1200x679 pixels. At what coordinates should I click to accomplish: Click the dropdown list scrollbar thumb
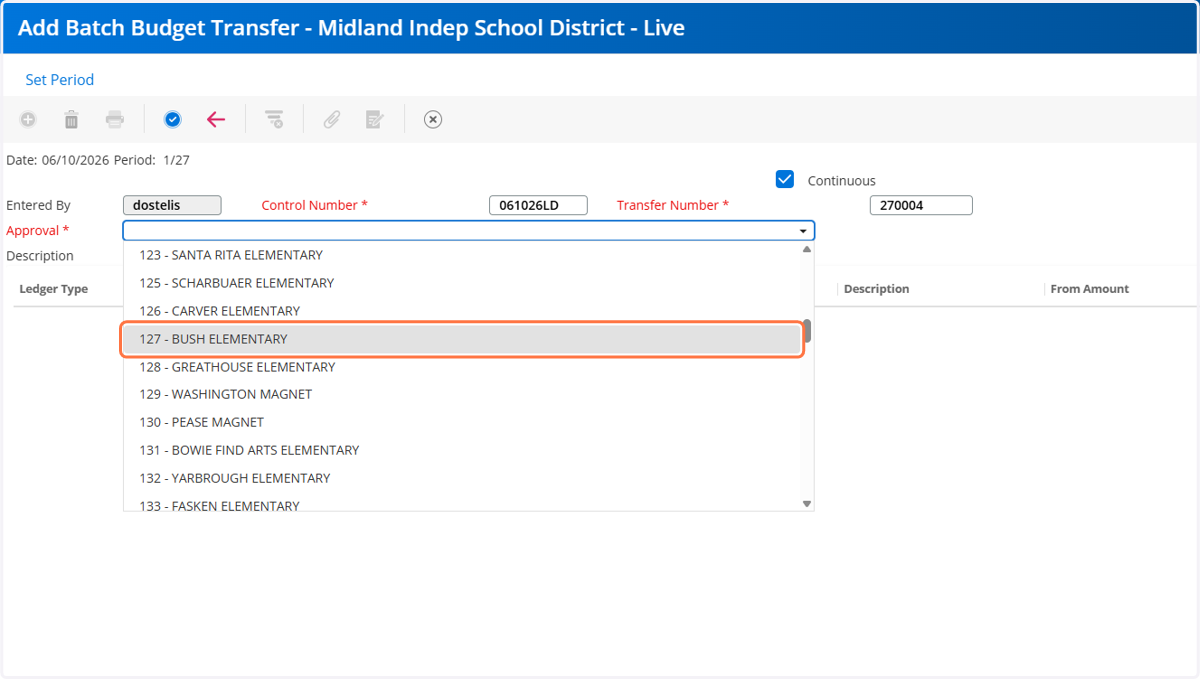(807, 331)
